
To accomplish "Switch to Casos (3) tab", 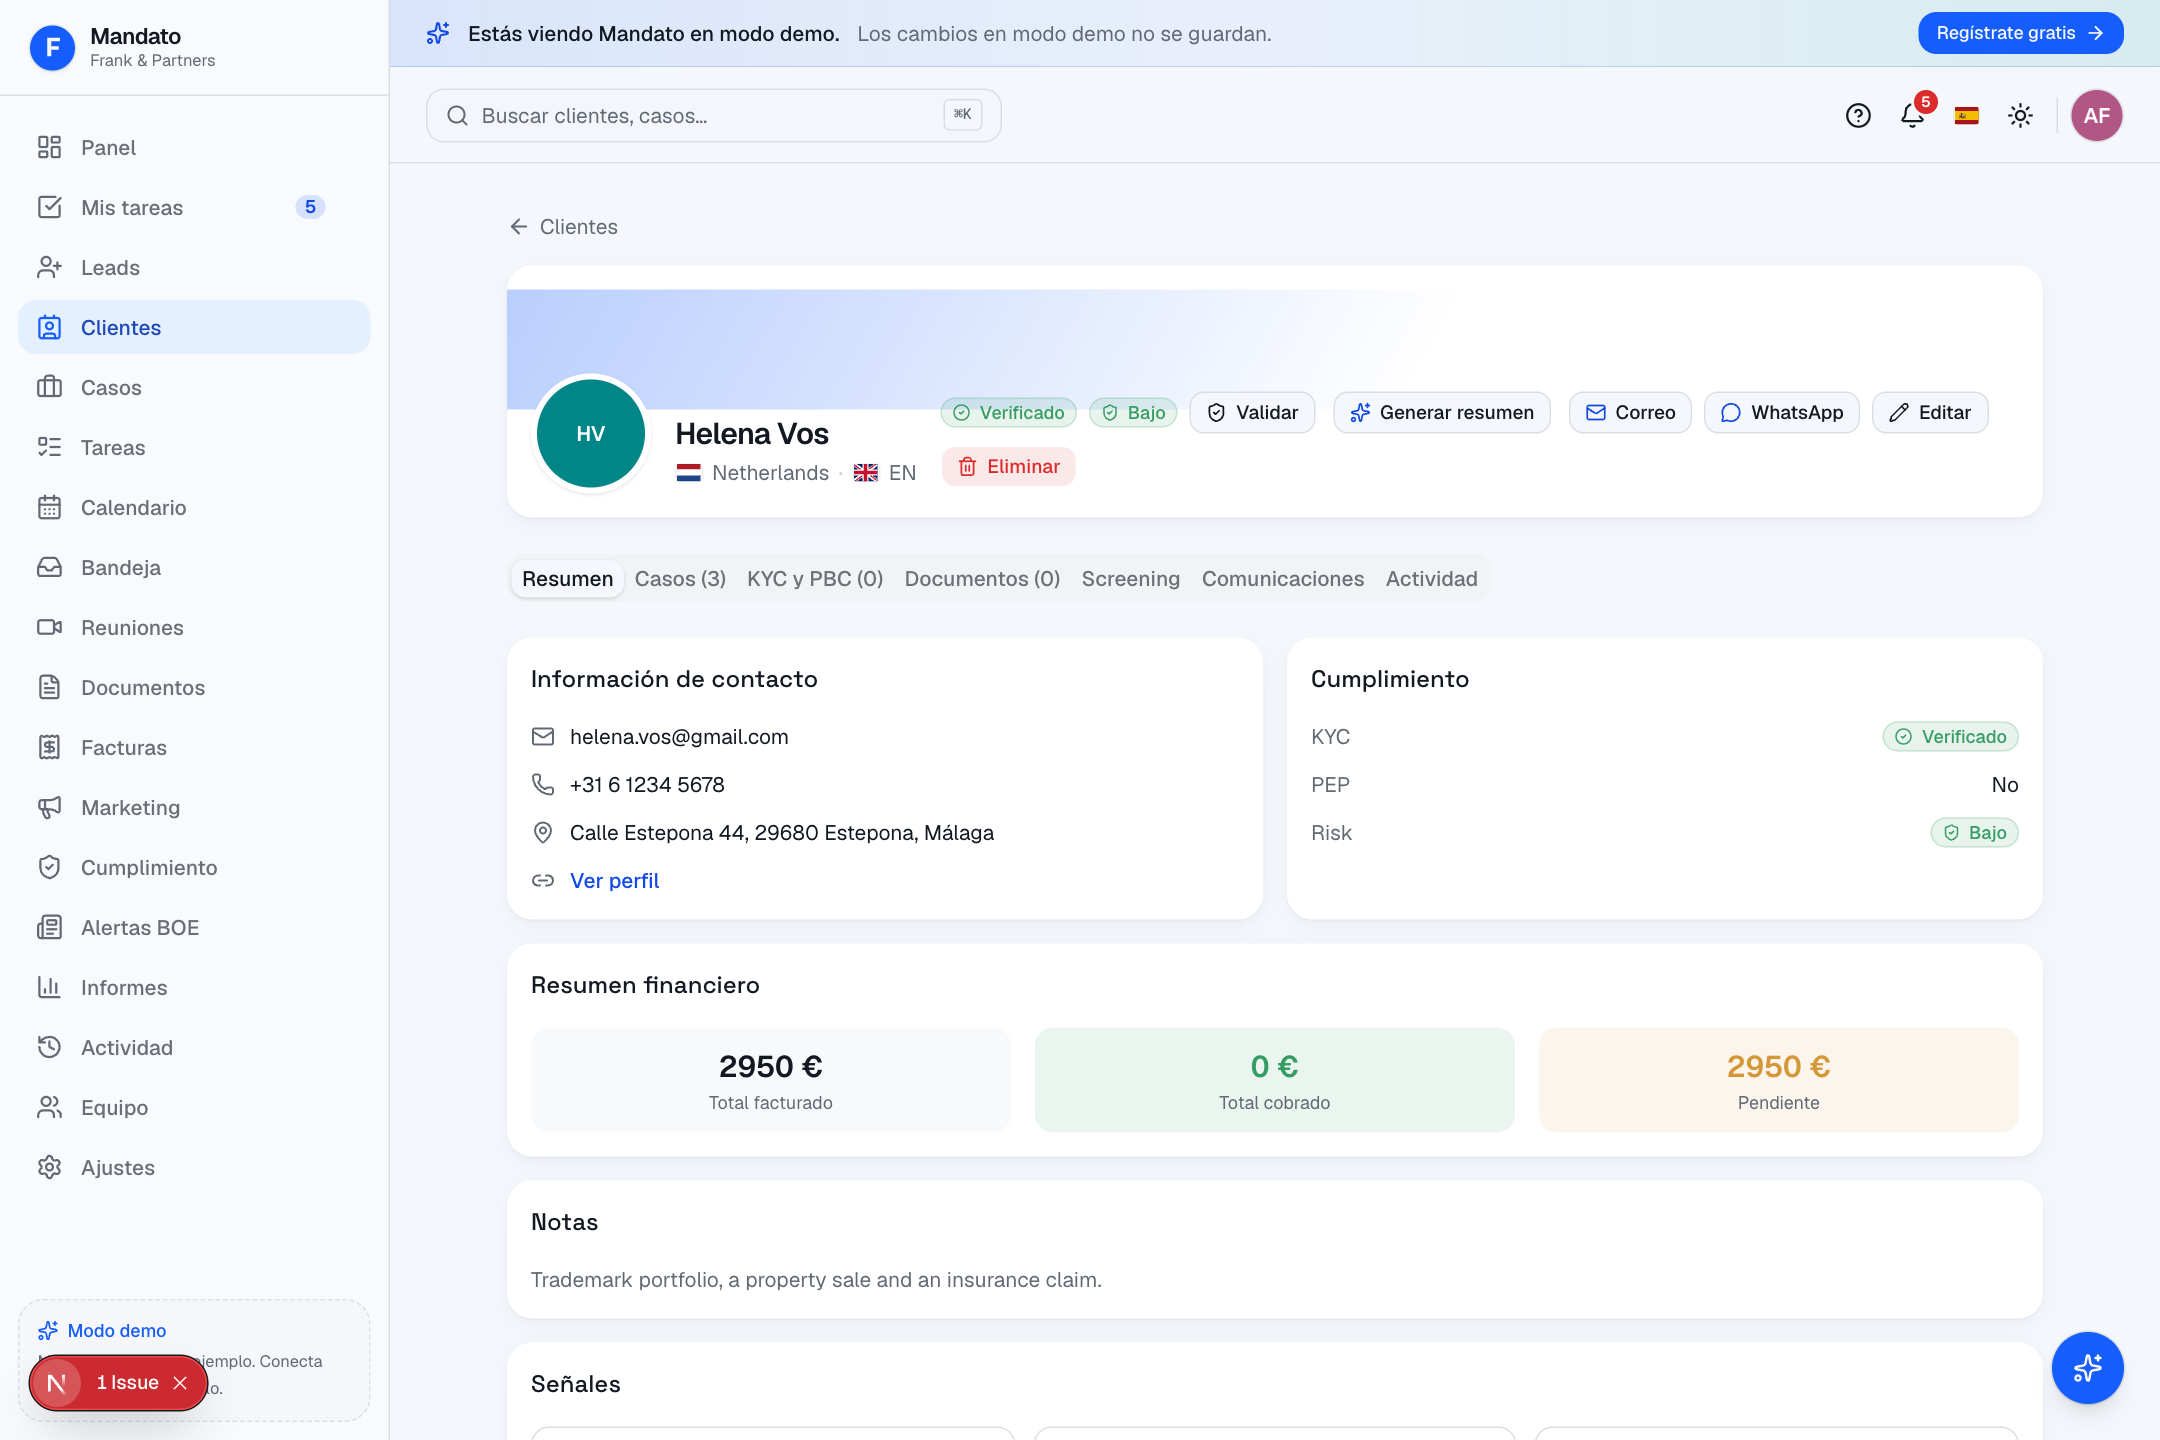I will click(680, 579).
